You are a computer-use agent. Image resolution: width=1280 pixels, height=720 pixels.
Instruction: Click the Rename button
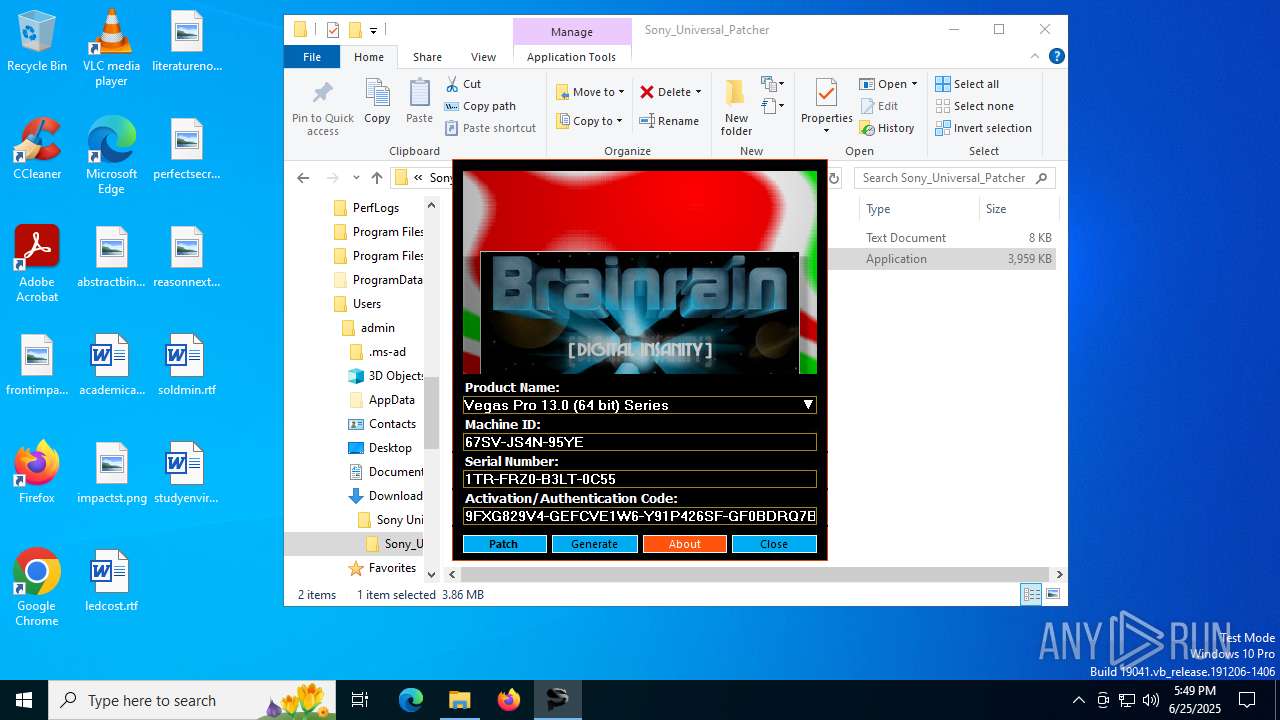coord(669,121)
